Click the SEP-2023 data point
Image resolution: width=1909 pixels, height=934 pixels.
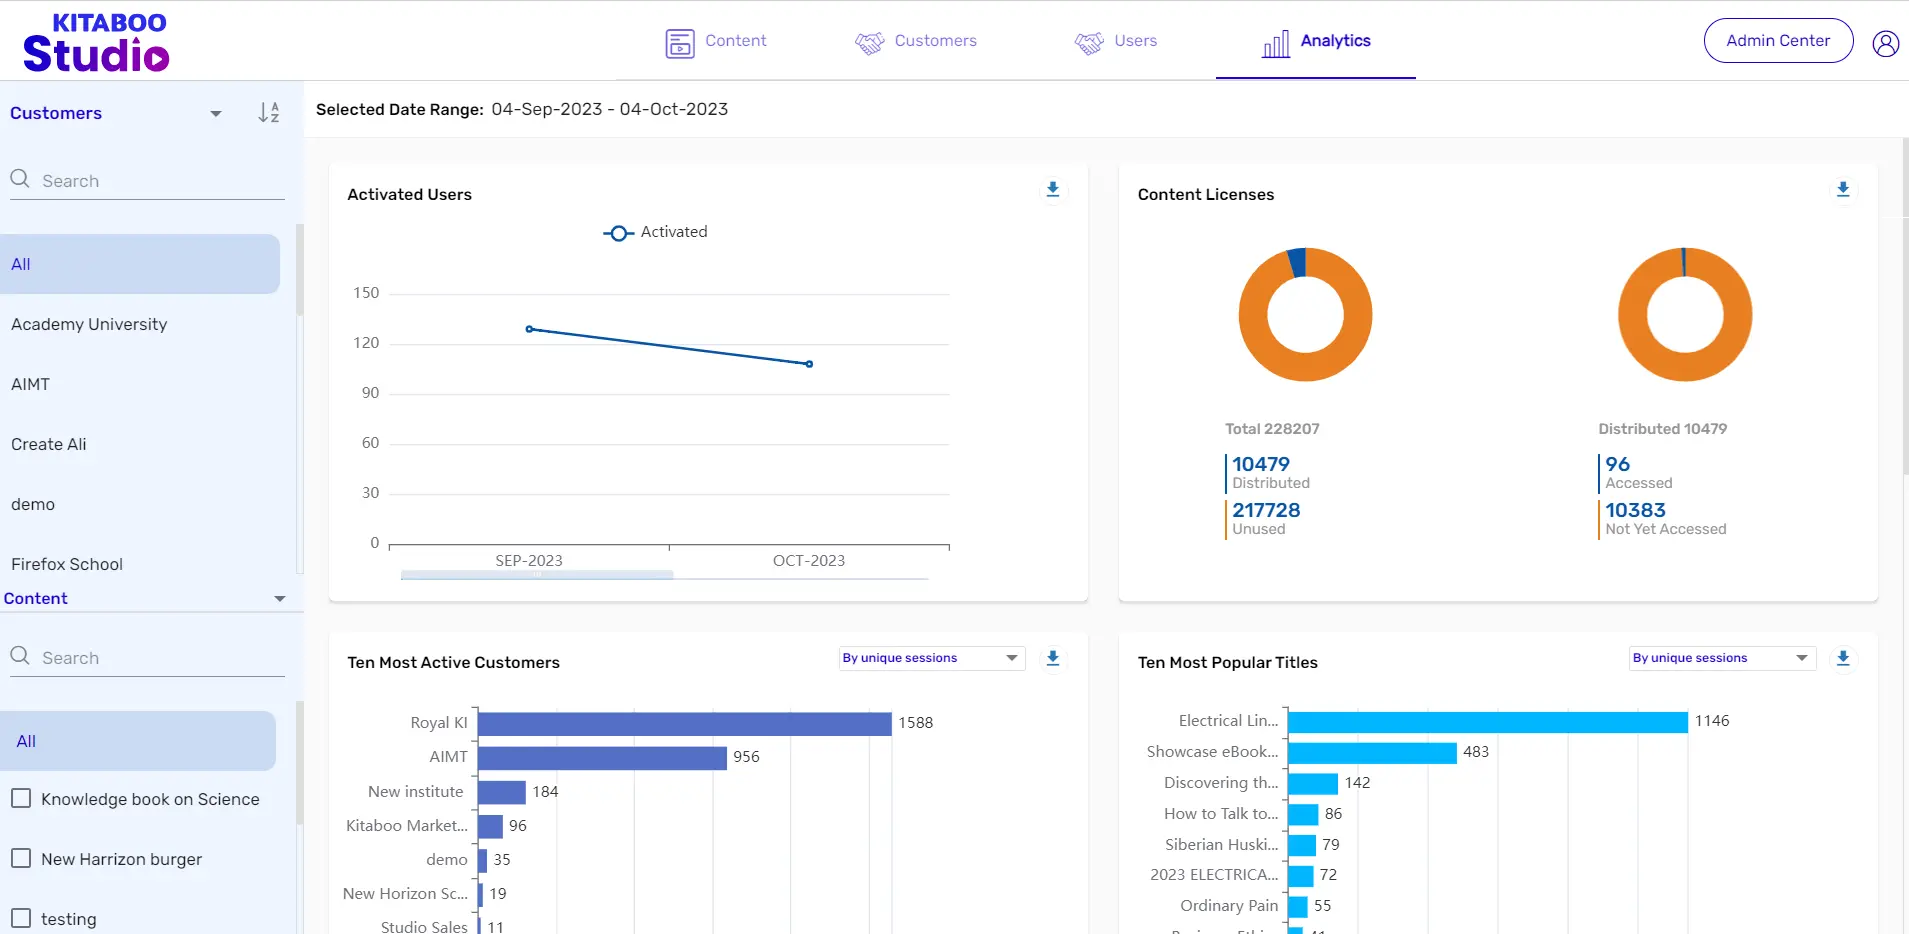(529, 329)
